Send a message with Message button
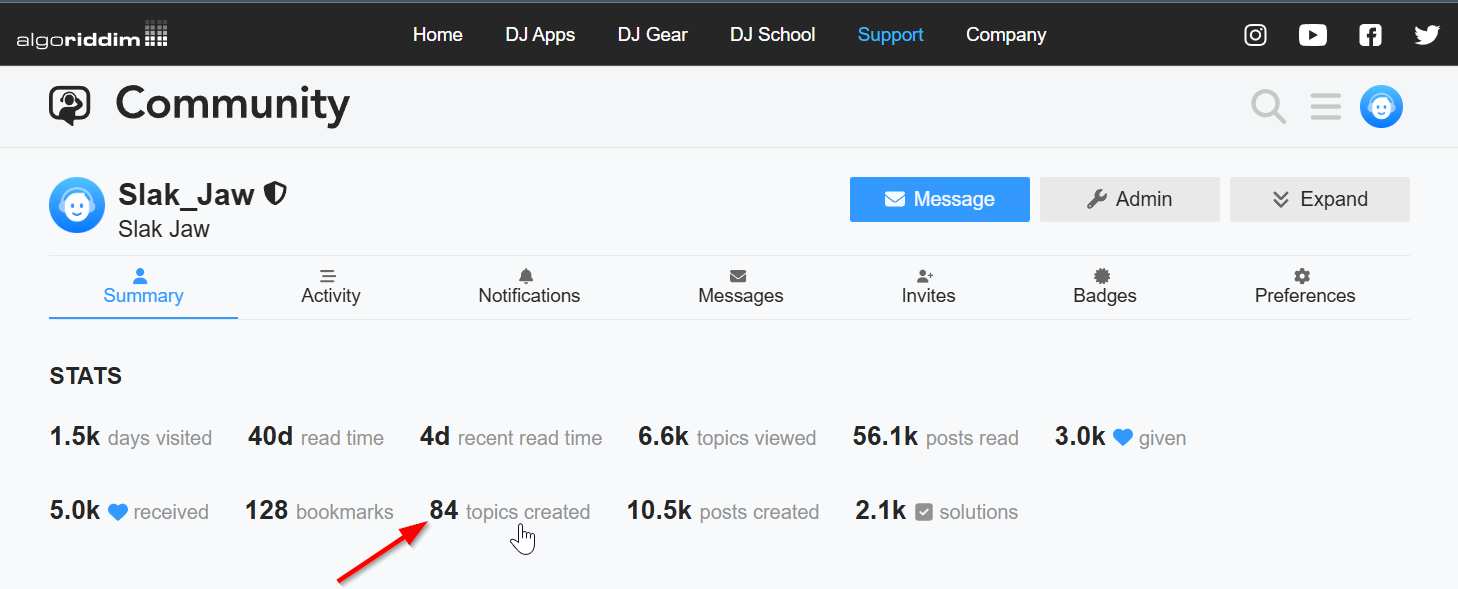Viewport: 1458px width, 589px height. click(939, 199)
